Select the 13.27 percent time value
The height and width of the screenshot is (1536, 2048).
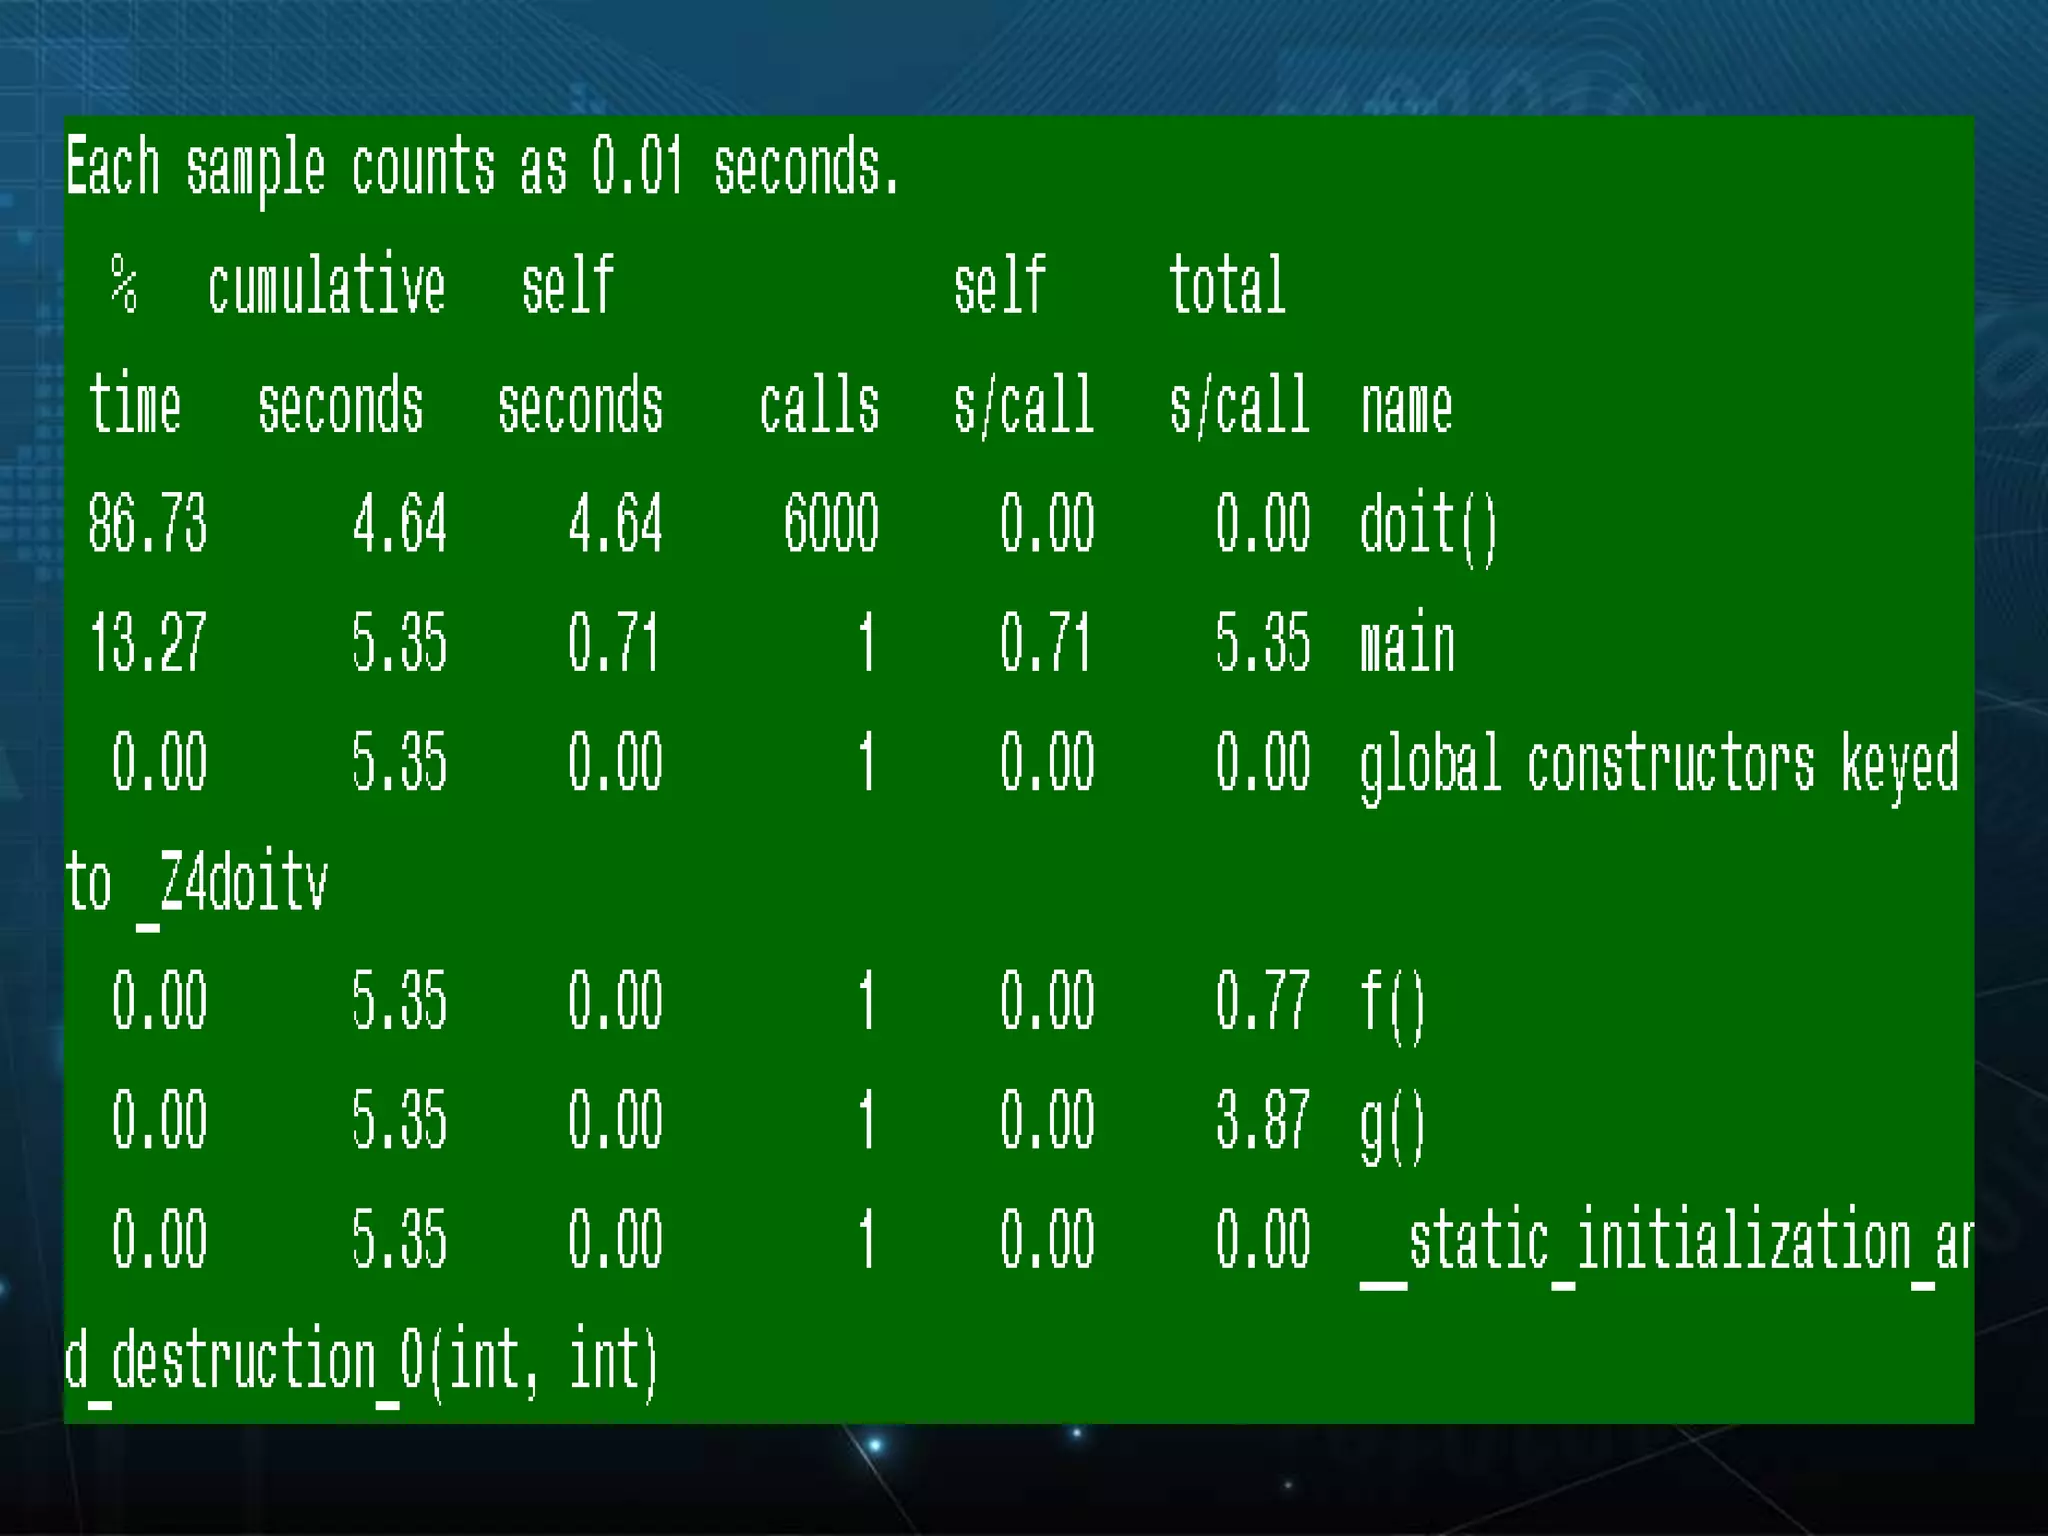[147, 643]
